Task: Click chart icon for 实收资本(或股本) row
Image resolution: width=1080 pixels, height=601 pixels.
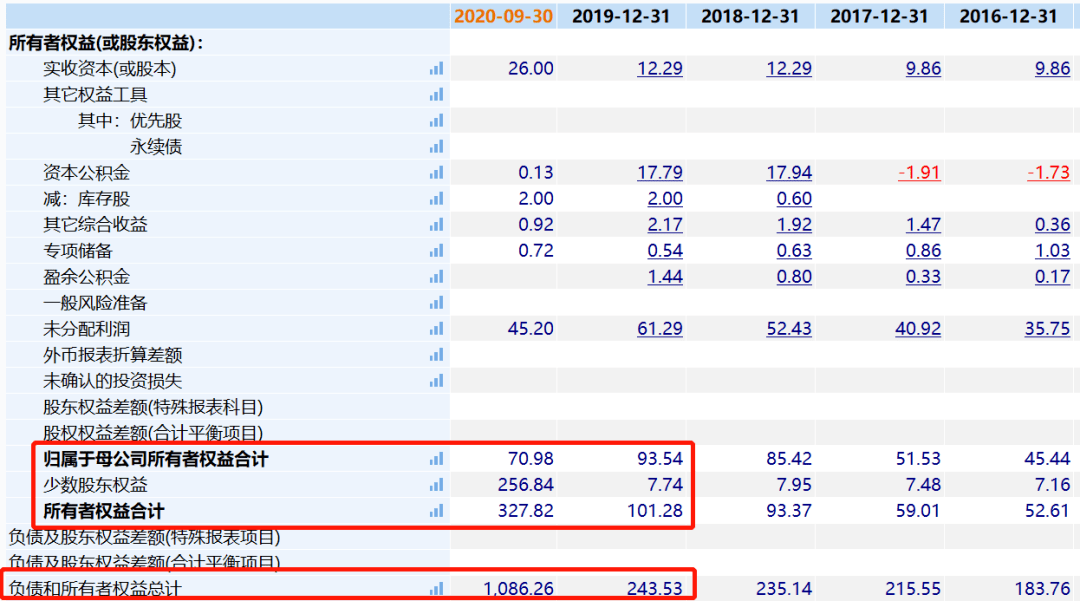Action: click(436, 69)
